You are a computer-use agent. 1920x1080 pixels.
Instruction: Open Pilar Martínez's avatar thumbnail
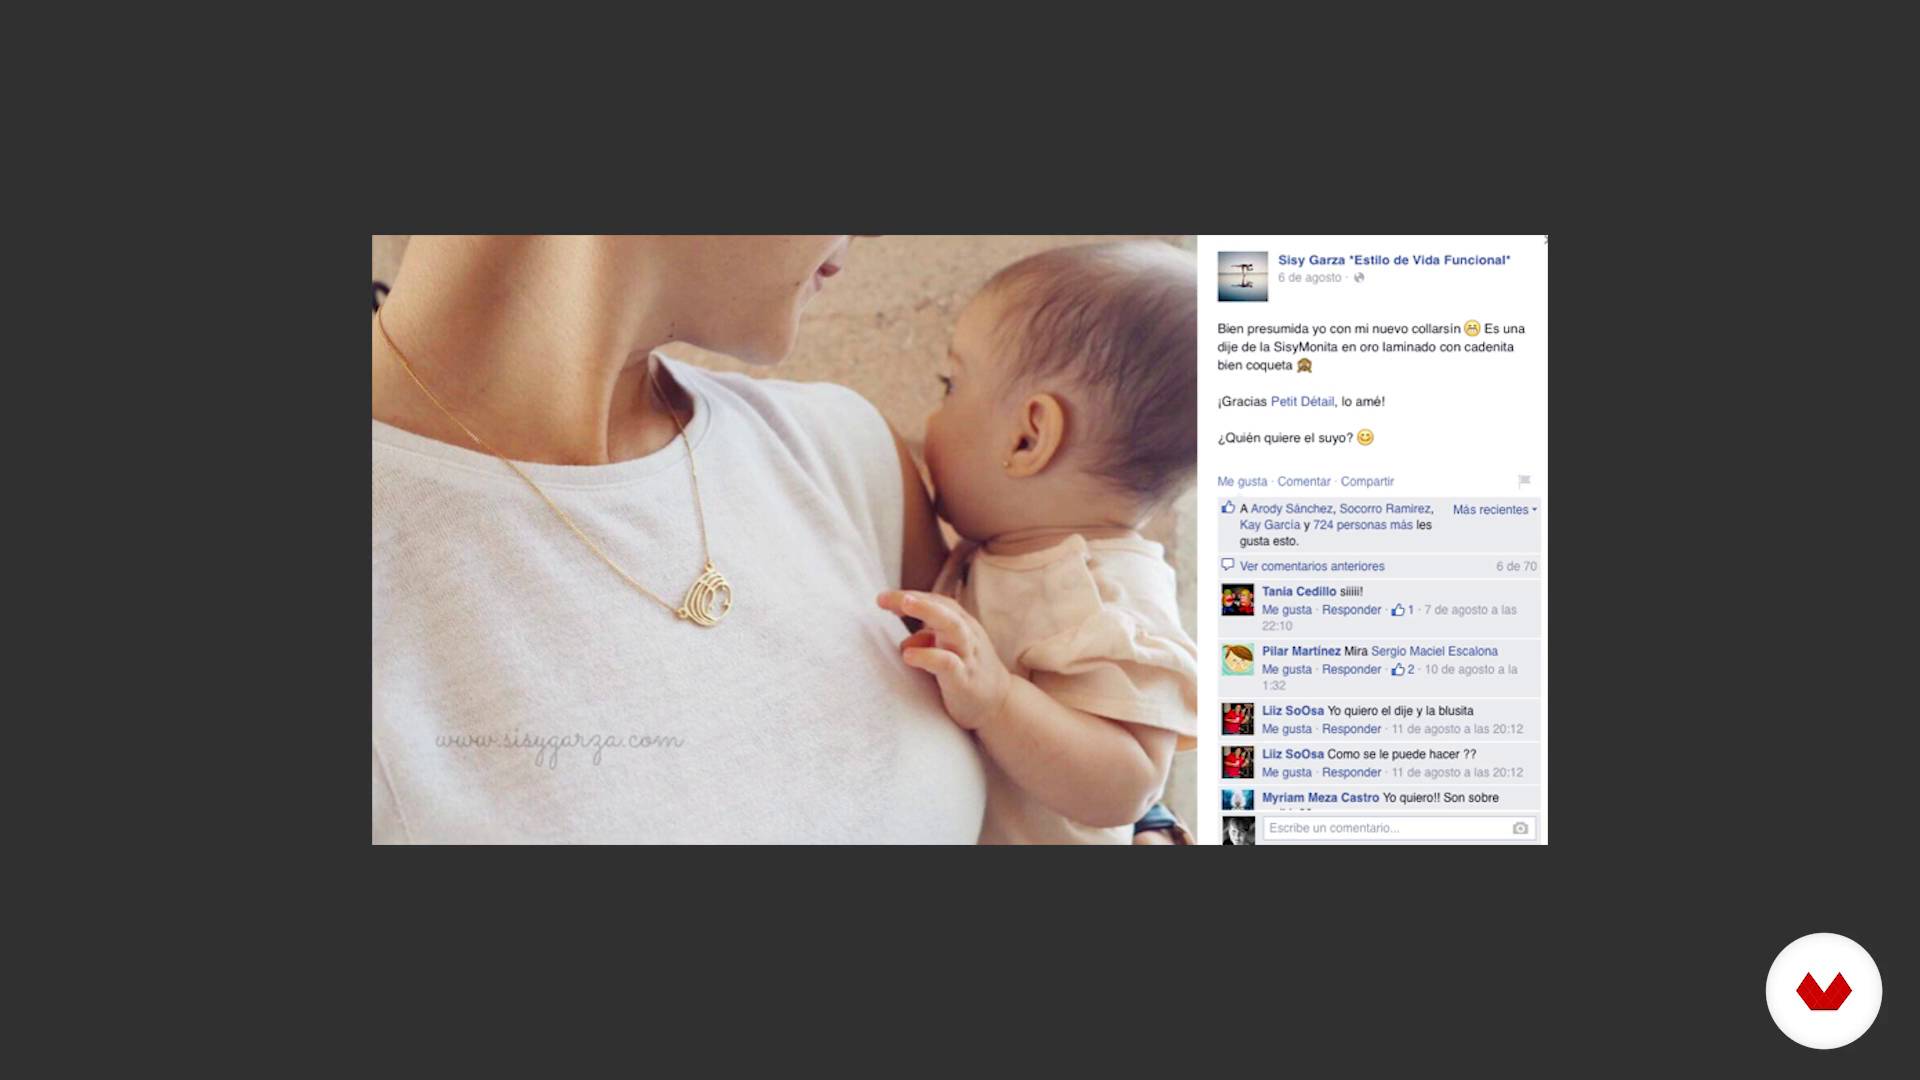pyautogui.click(x=1238, y=660)
